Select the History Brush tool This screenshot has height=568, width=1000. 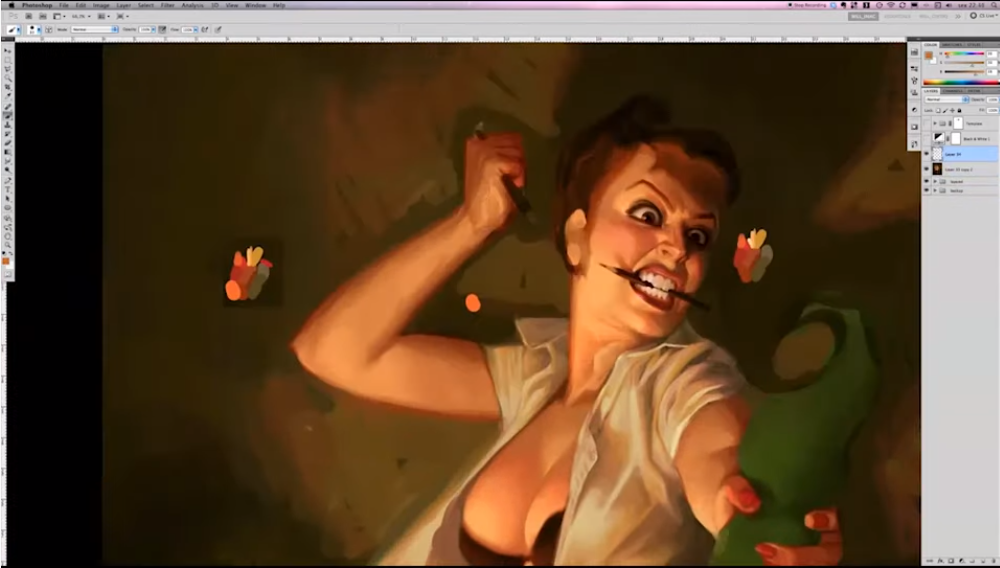(8, 134)
